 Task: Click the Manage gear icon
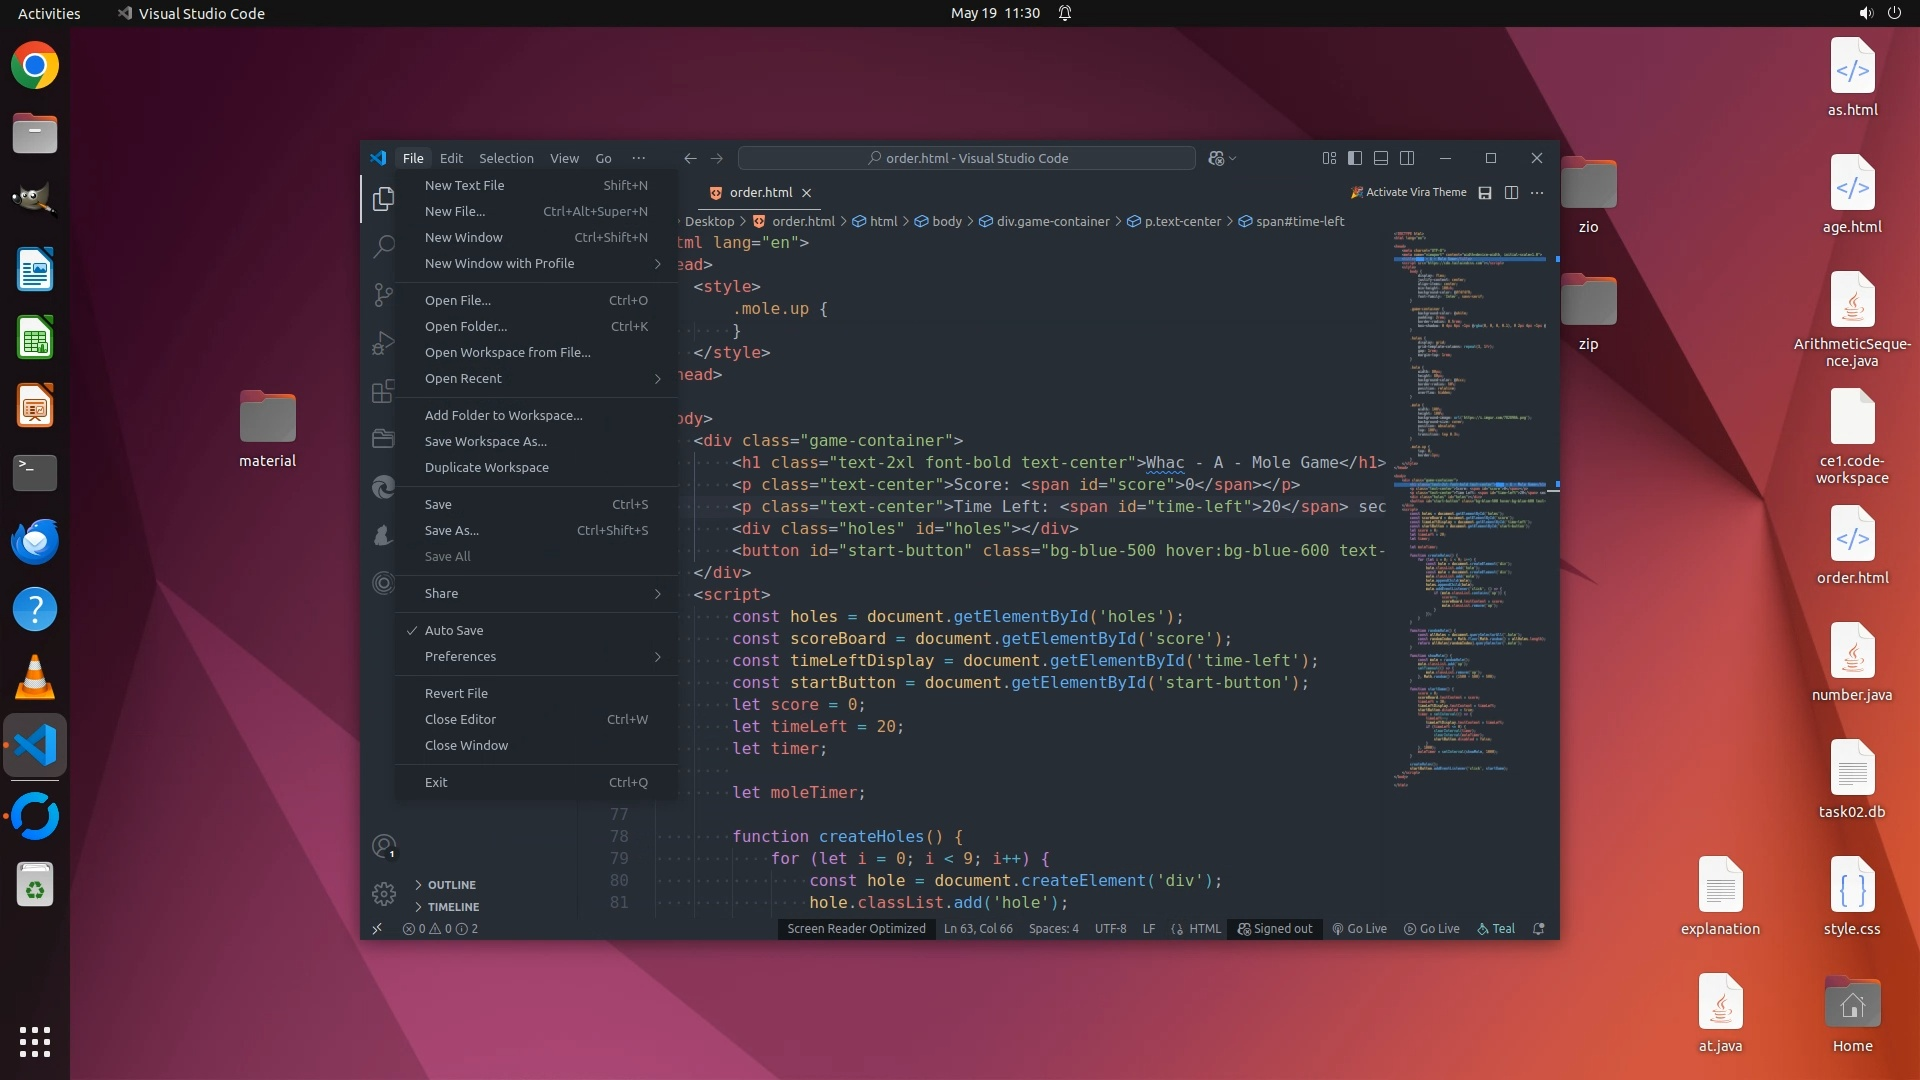point(384,893)
